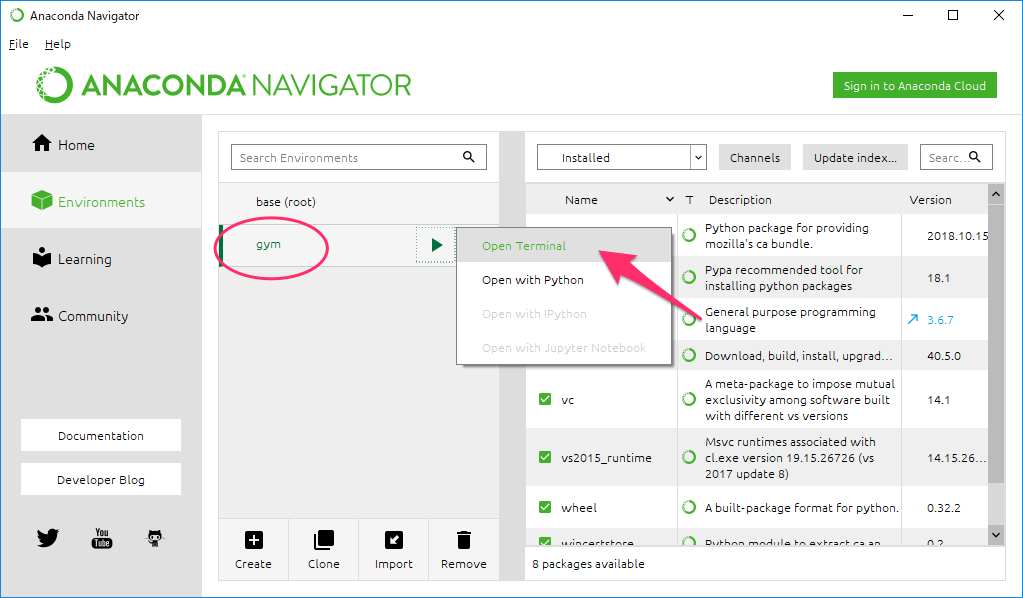
Task: Click the type circle for the mozilla ca bundle package
Action: (689, 235)
